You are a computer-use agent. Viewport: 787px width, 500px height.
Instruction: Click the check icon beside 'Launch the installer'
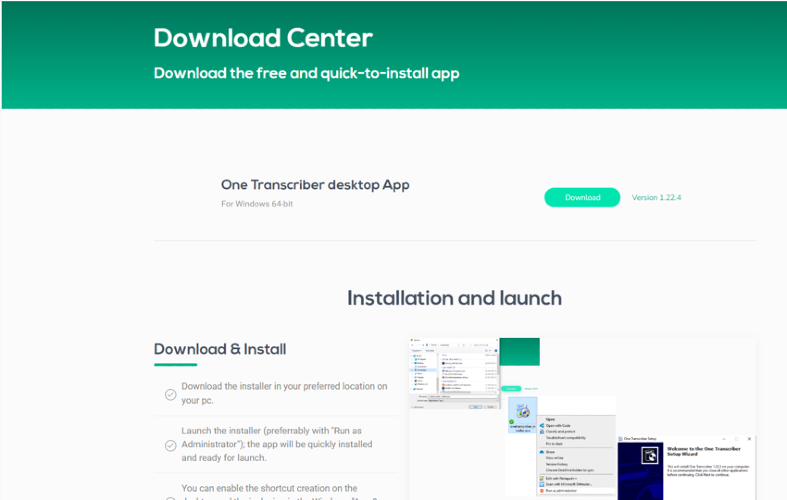[171, 445]
